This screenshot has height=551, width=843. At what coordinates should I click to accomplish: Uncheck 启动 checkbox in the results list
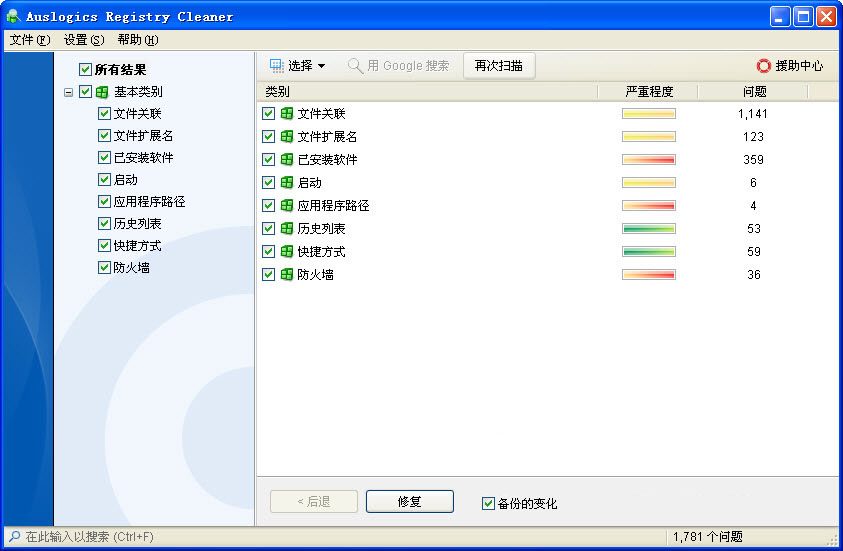(x=268, y=183)
